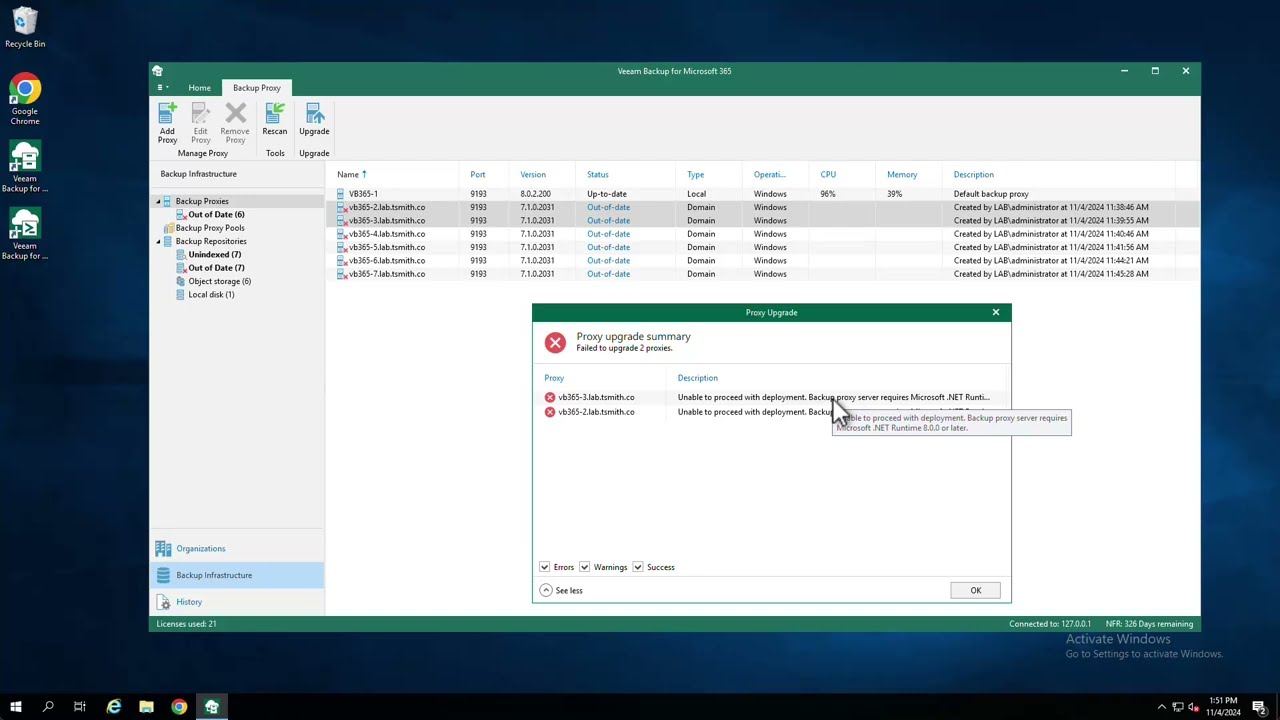Click Out-of-date status of vb365-4 proxy
Screen dimensions: 1280x720
pyautogui.click(x=608, y=234)
